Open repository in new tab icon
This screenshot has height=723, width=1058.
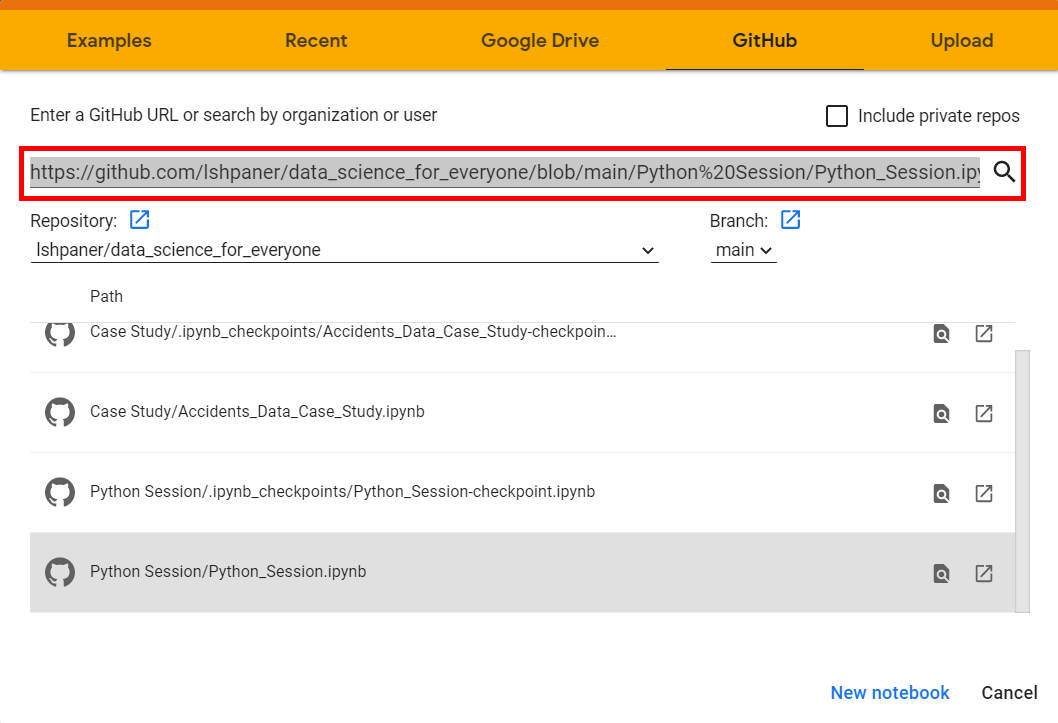tap(140, 220)
